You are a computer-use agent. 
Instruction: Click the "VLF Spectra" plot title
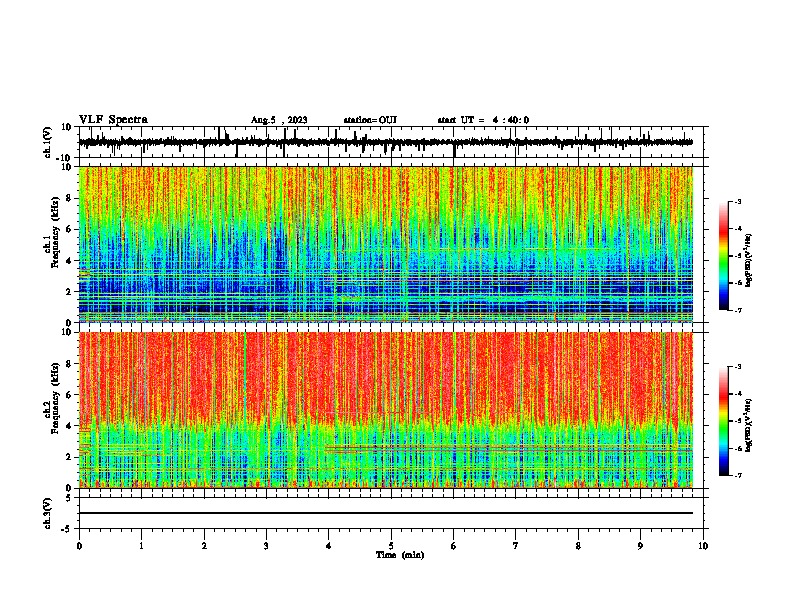pos(113,120)
